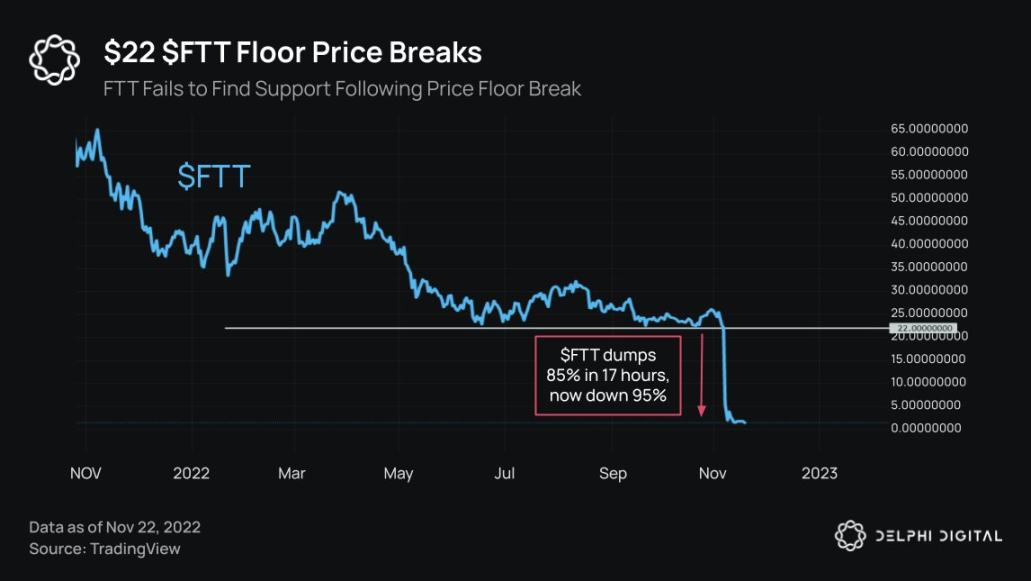Screen dimensions: 1031x581
Task: Select the Jul label on time axis
Action: [504, 473]
